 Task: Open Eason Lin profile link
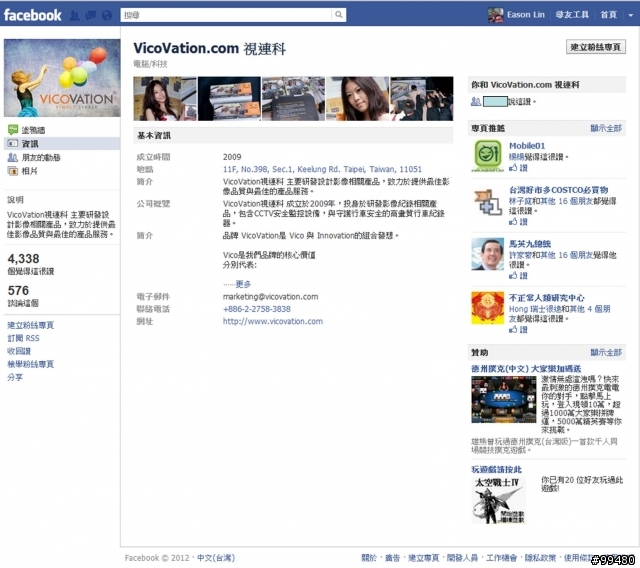point(526,15)
